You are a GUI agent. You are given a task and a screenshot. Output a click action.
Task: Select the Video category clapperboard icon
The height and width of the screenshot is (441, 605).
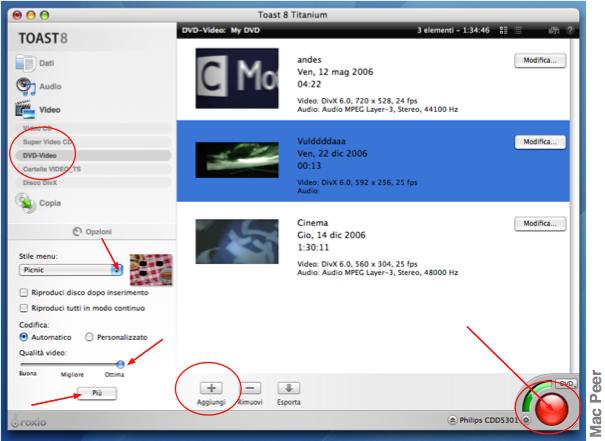coord(25,110)
